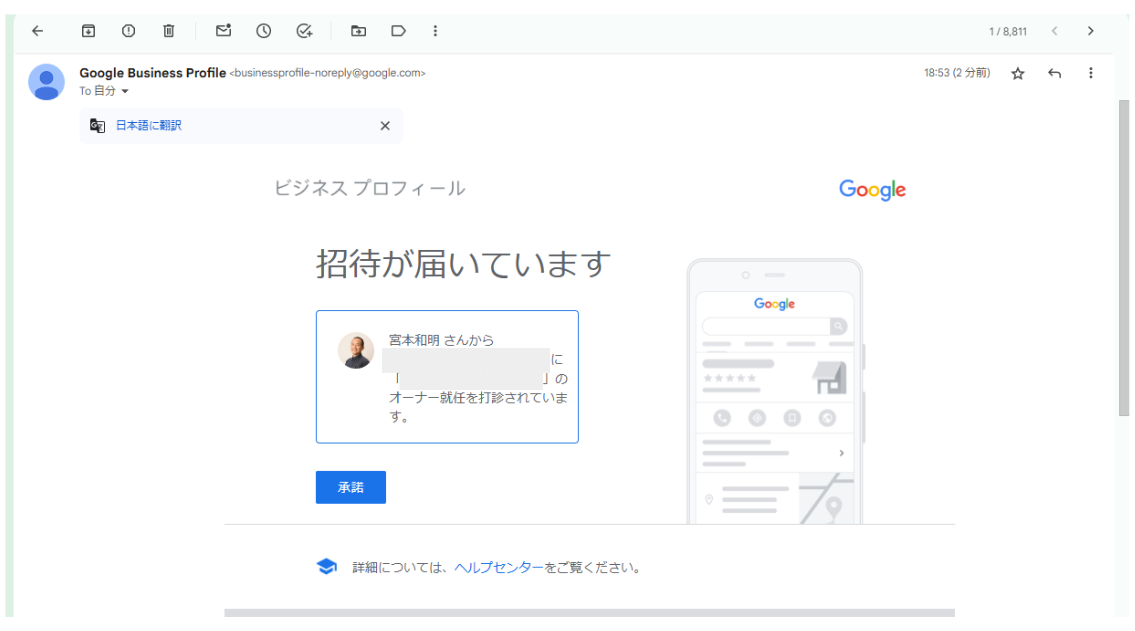Open message options next to reply
Image resolution: width=1135 pixels, height=631 pixels.
tap(1091, 73)
